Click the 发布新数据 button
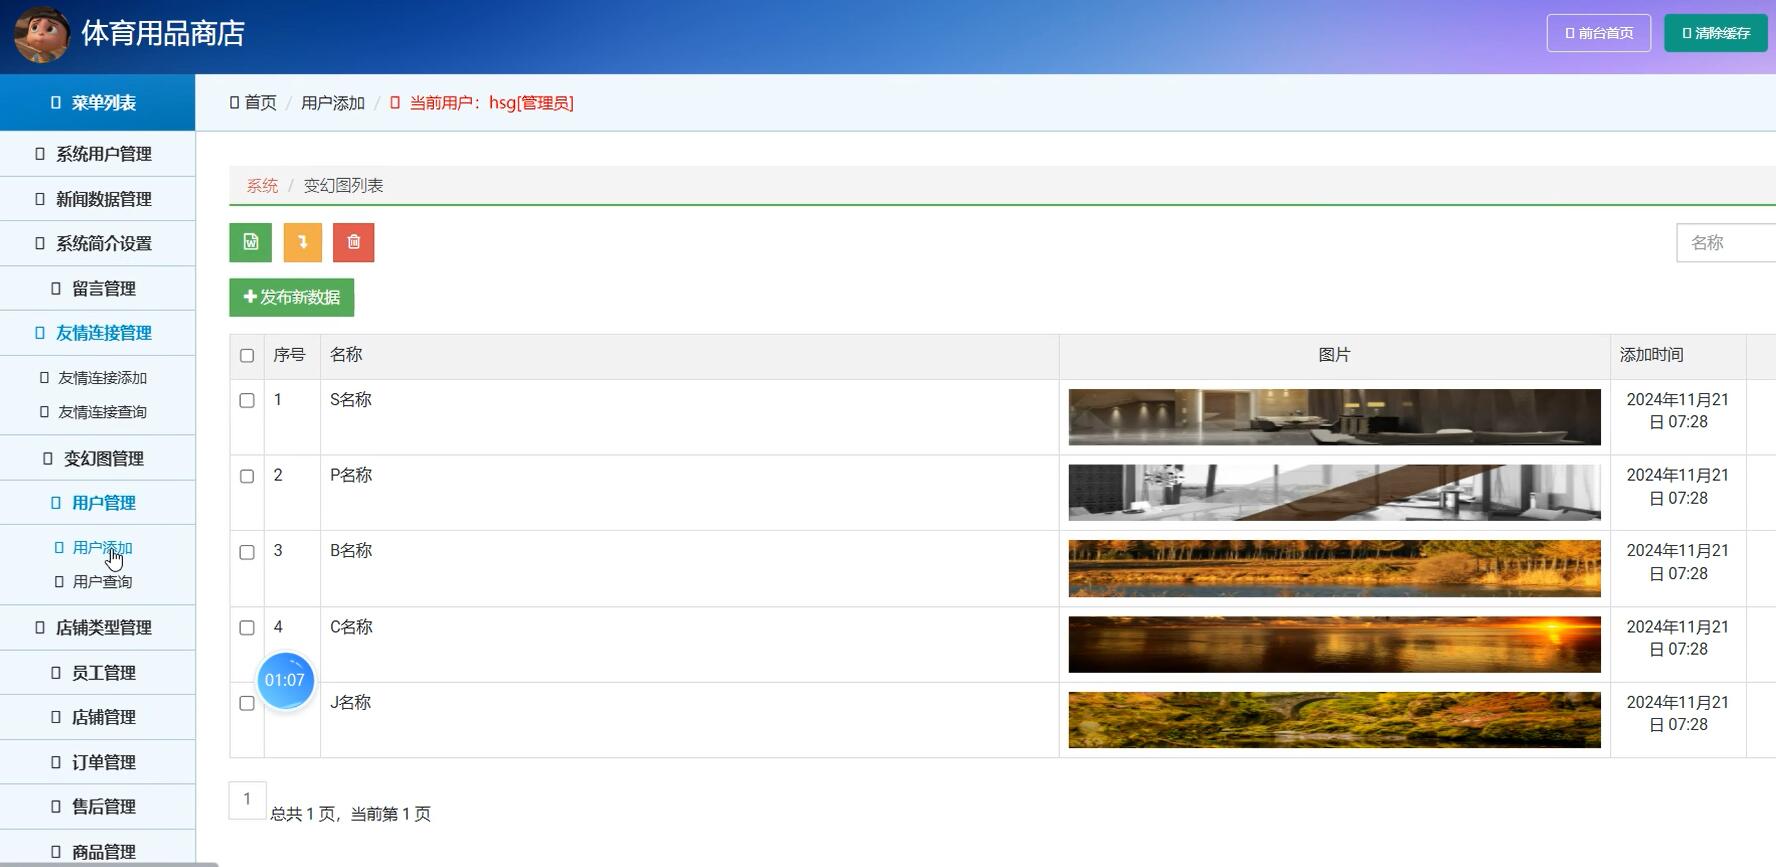The image size is (1776, 867). (x=291, y=297)
